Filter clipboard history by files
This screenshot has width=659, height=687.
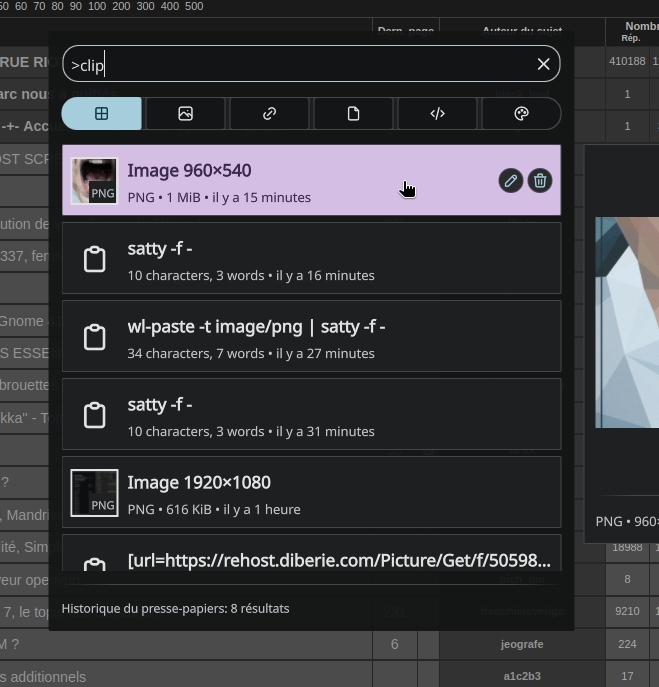point(353,114)
